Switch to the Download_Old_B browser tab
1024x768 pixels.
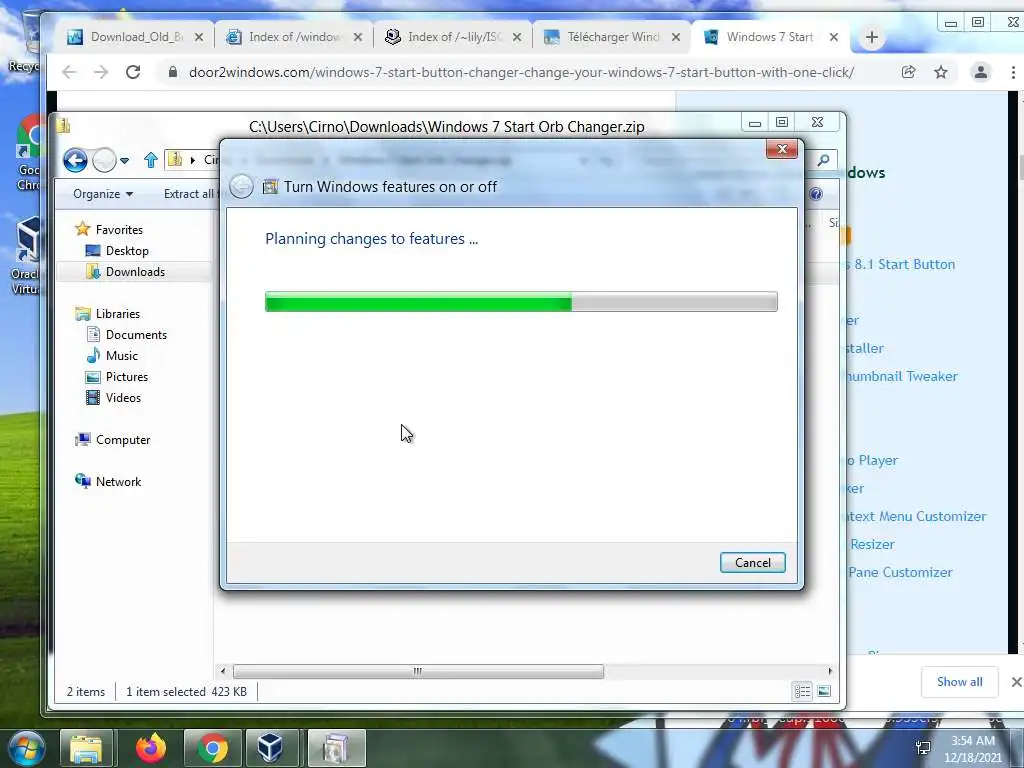point(135,37)
